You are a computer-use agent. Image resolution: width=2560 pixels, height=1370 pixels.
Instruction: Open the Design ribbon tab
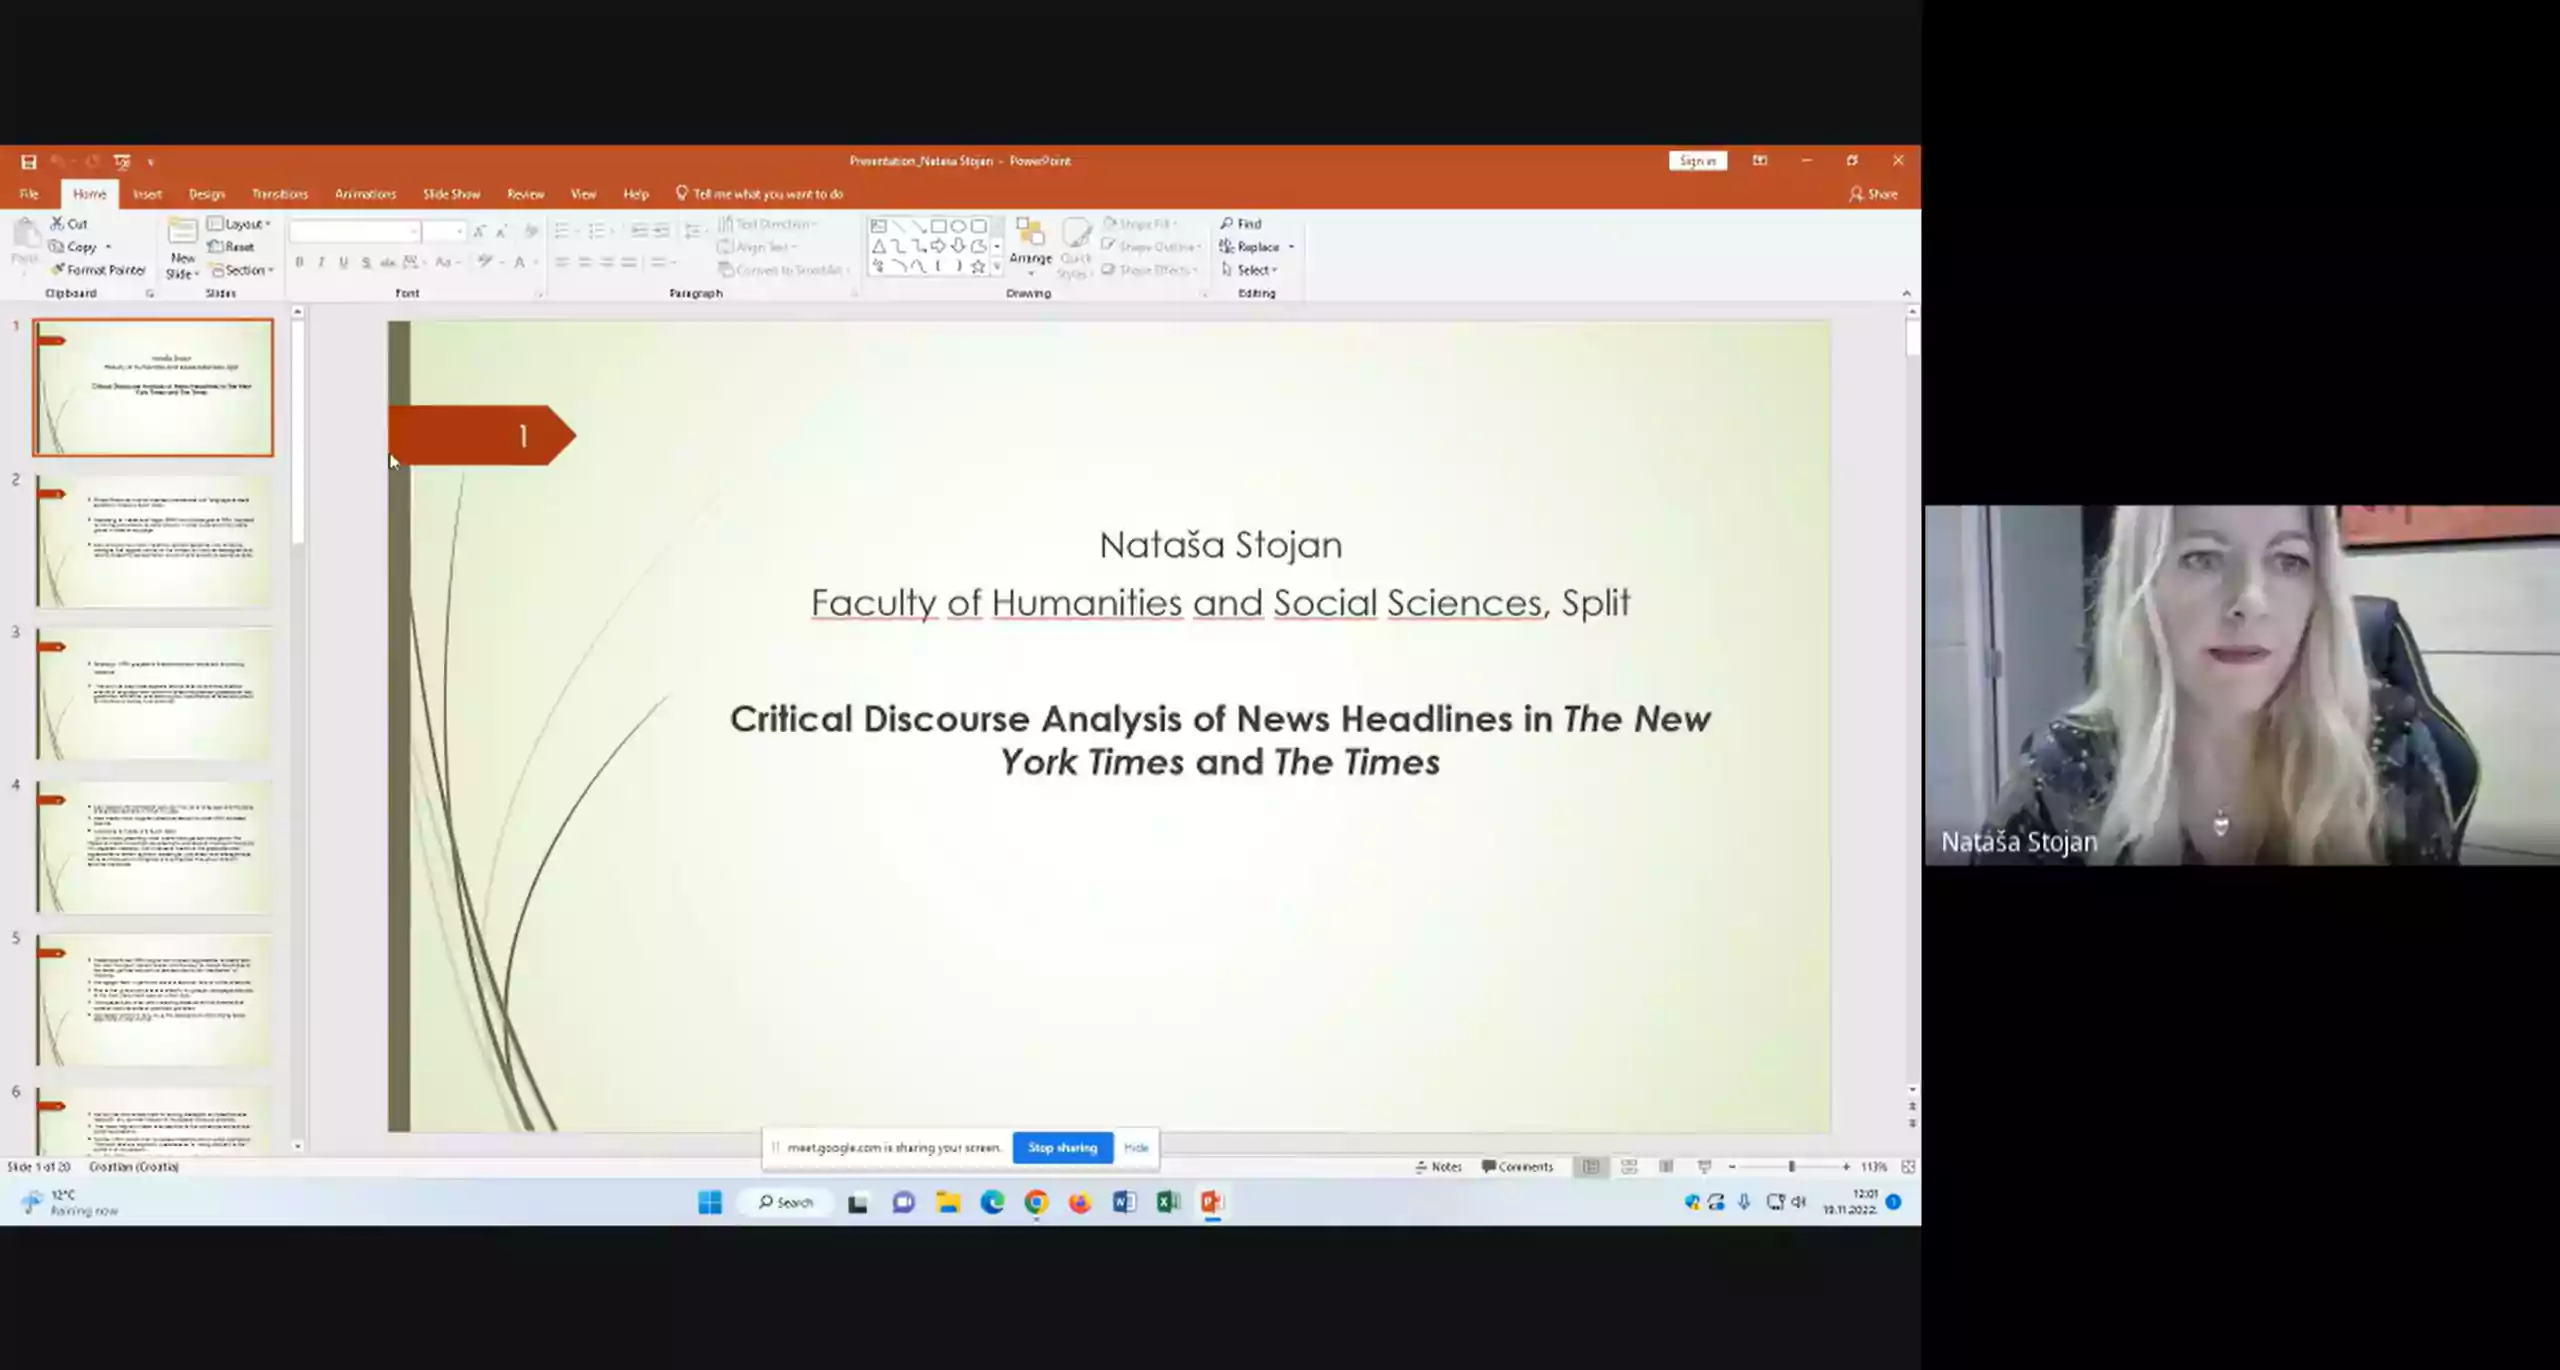click(x=207, y=194)
